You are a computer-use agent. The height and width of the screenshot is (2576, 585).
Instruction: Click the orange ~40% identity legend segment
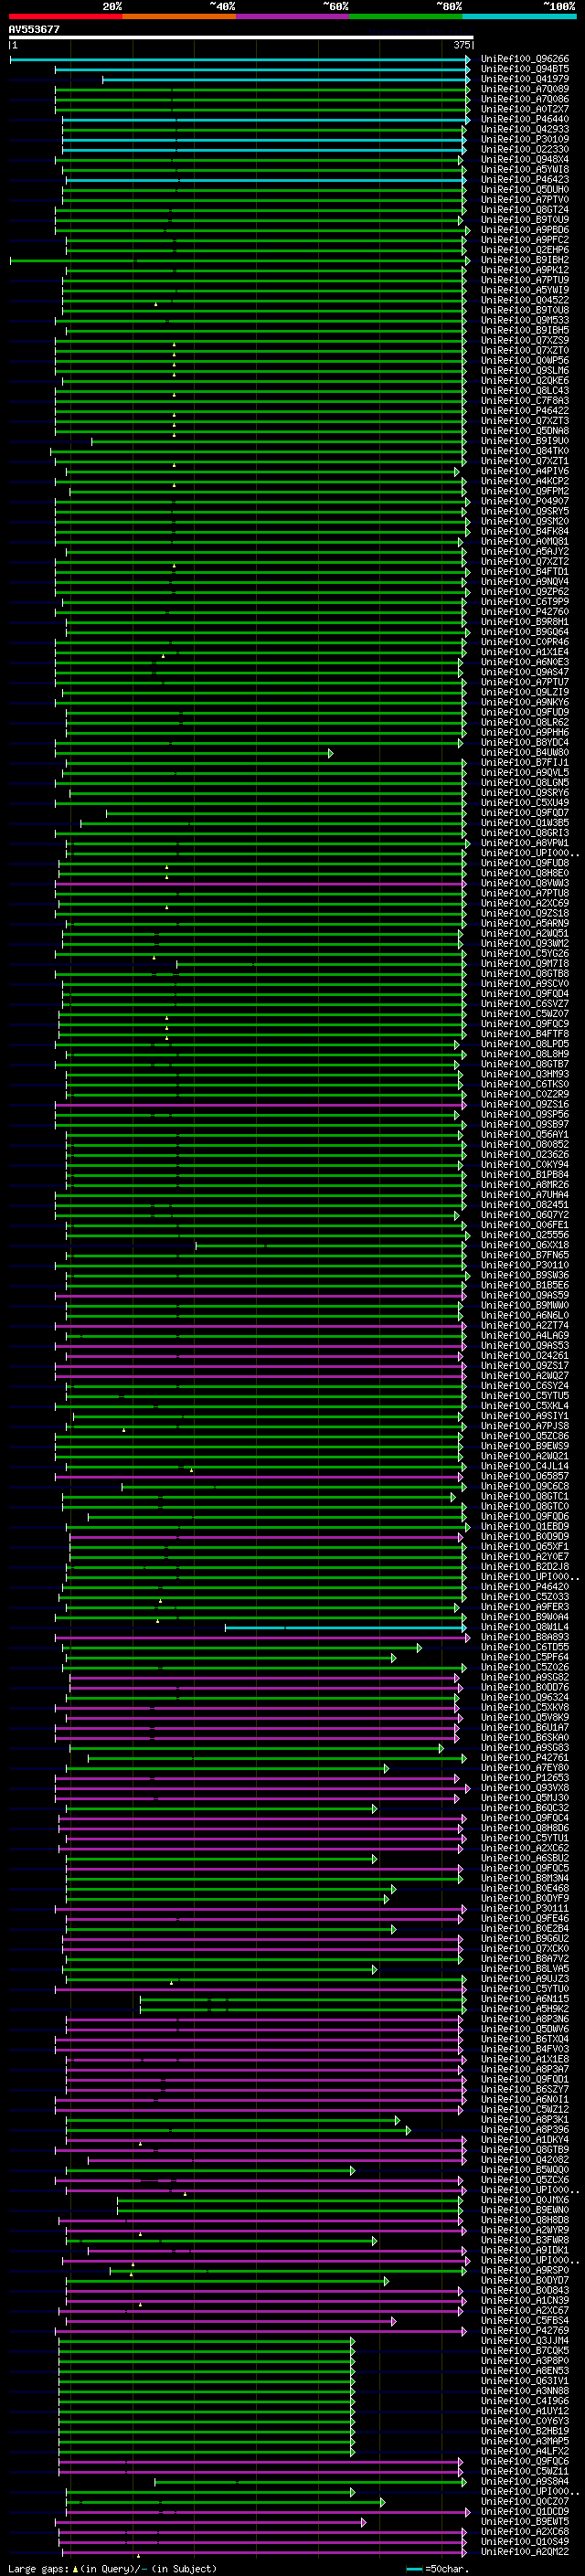179,16
